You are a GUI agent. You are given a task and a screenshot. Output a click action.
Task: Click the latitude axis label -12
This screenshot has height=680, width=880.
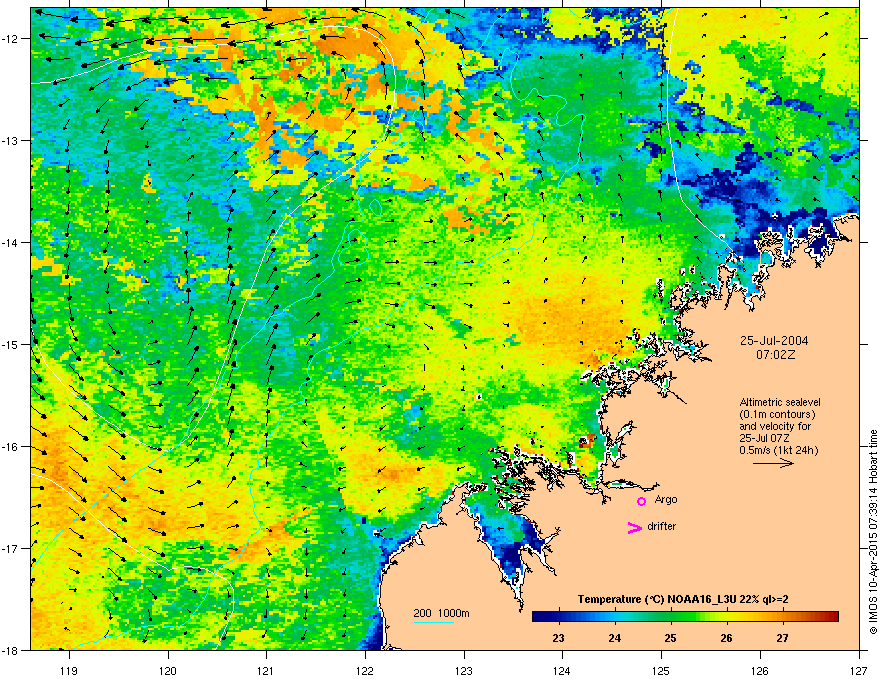(11, 38)
